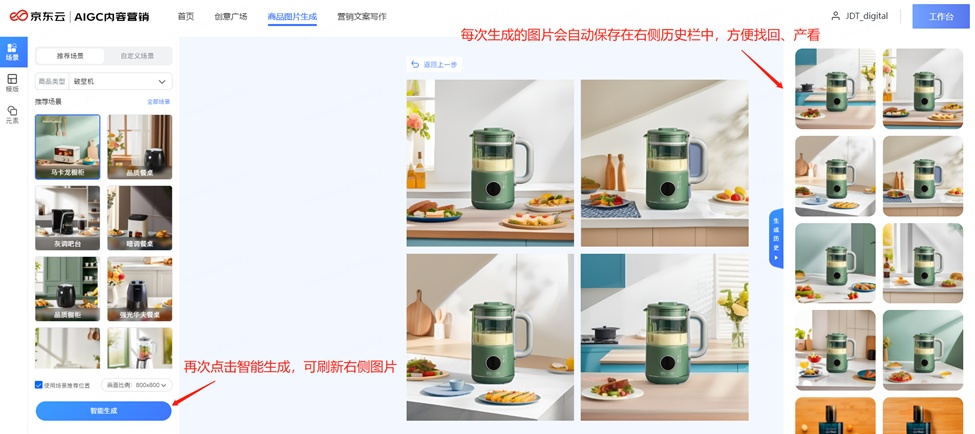The width and height of the screenshot is (975, 434).
Task: Click the user profile icon beside JDT_digital
Action: click(x=835, y=16)
